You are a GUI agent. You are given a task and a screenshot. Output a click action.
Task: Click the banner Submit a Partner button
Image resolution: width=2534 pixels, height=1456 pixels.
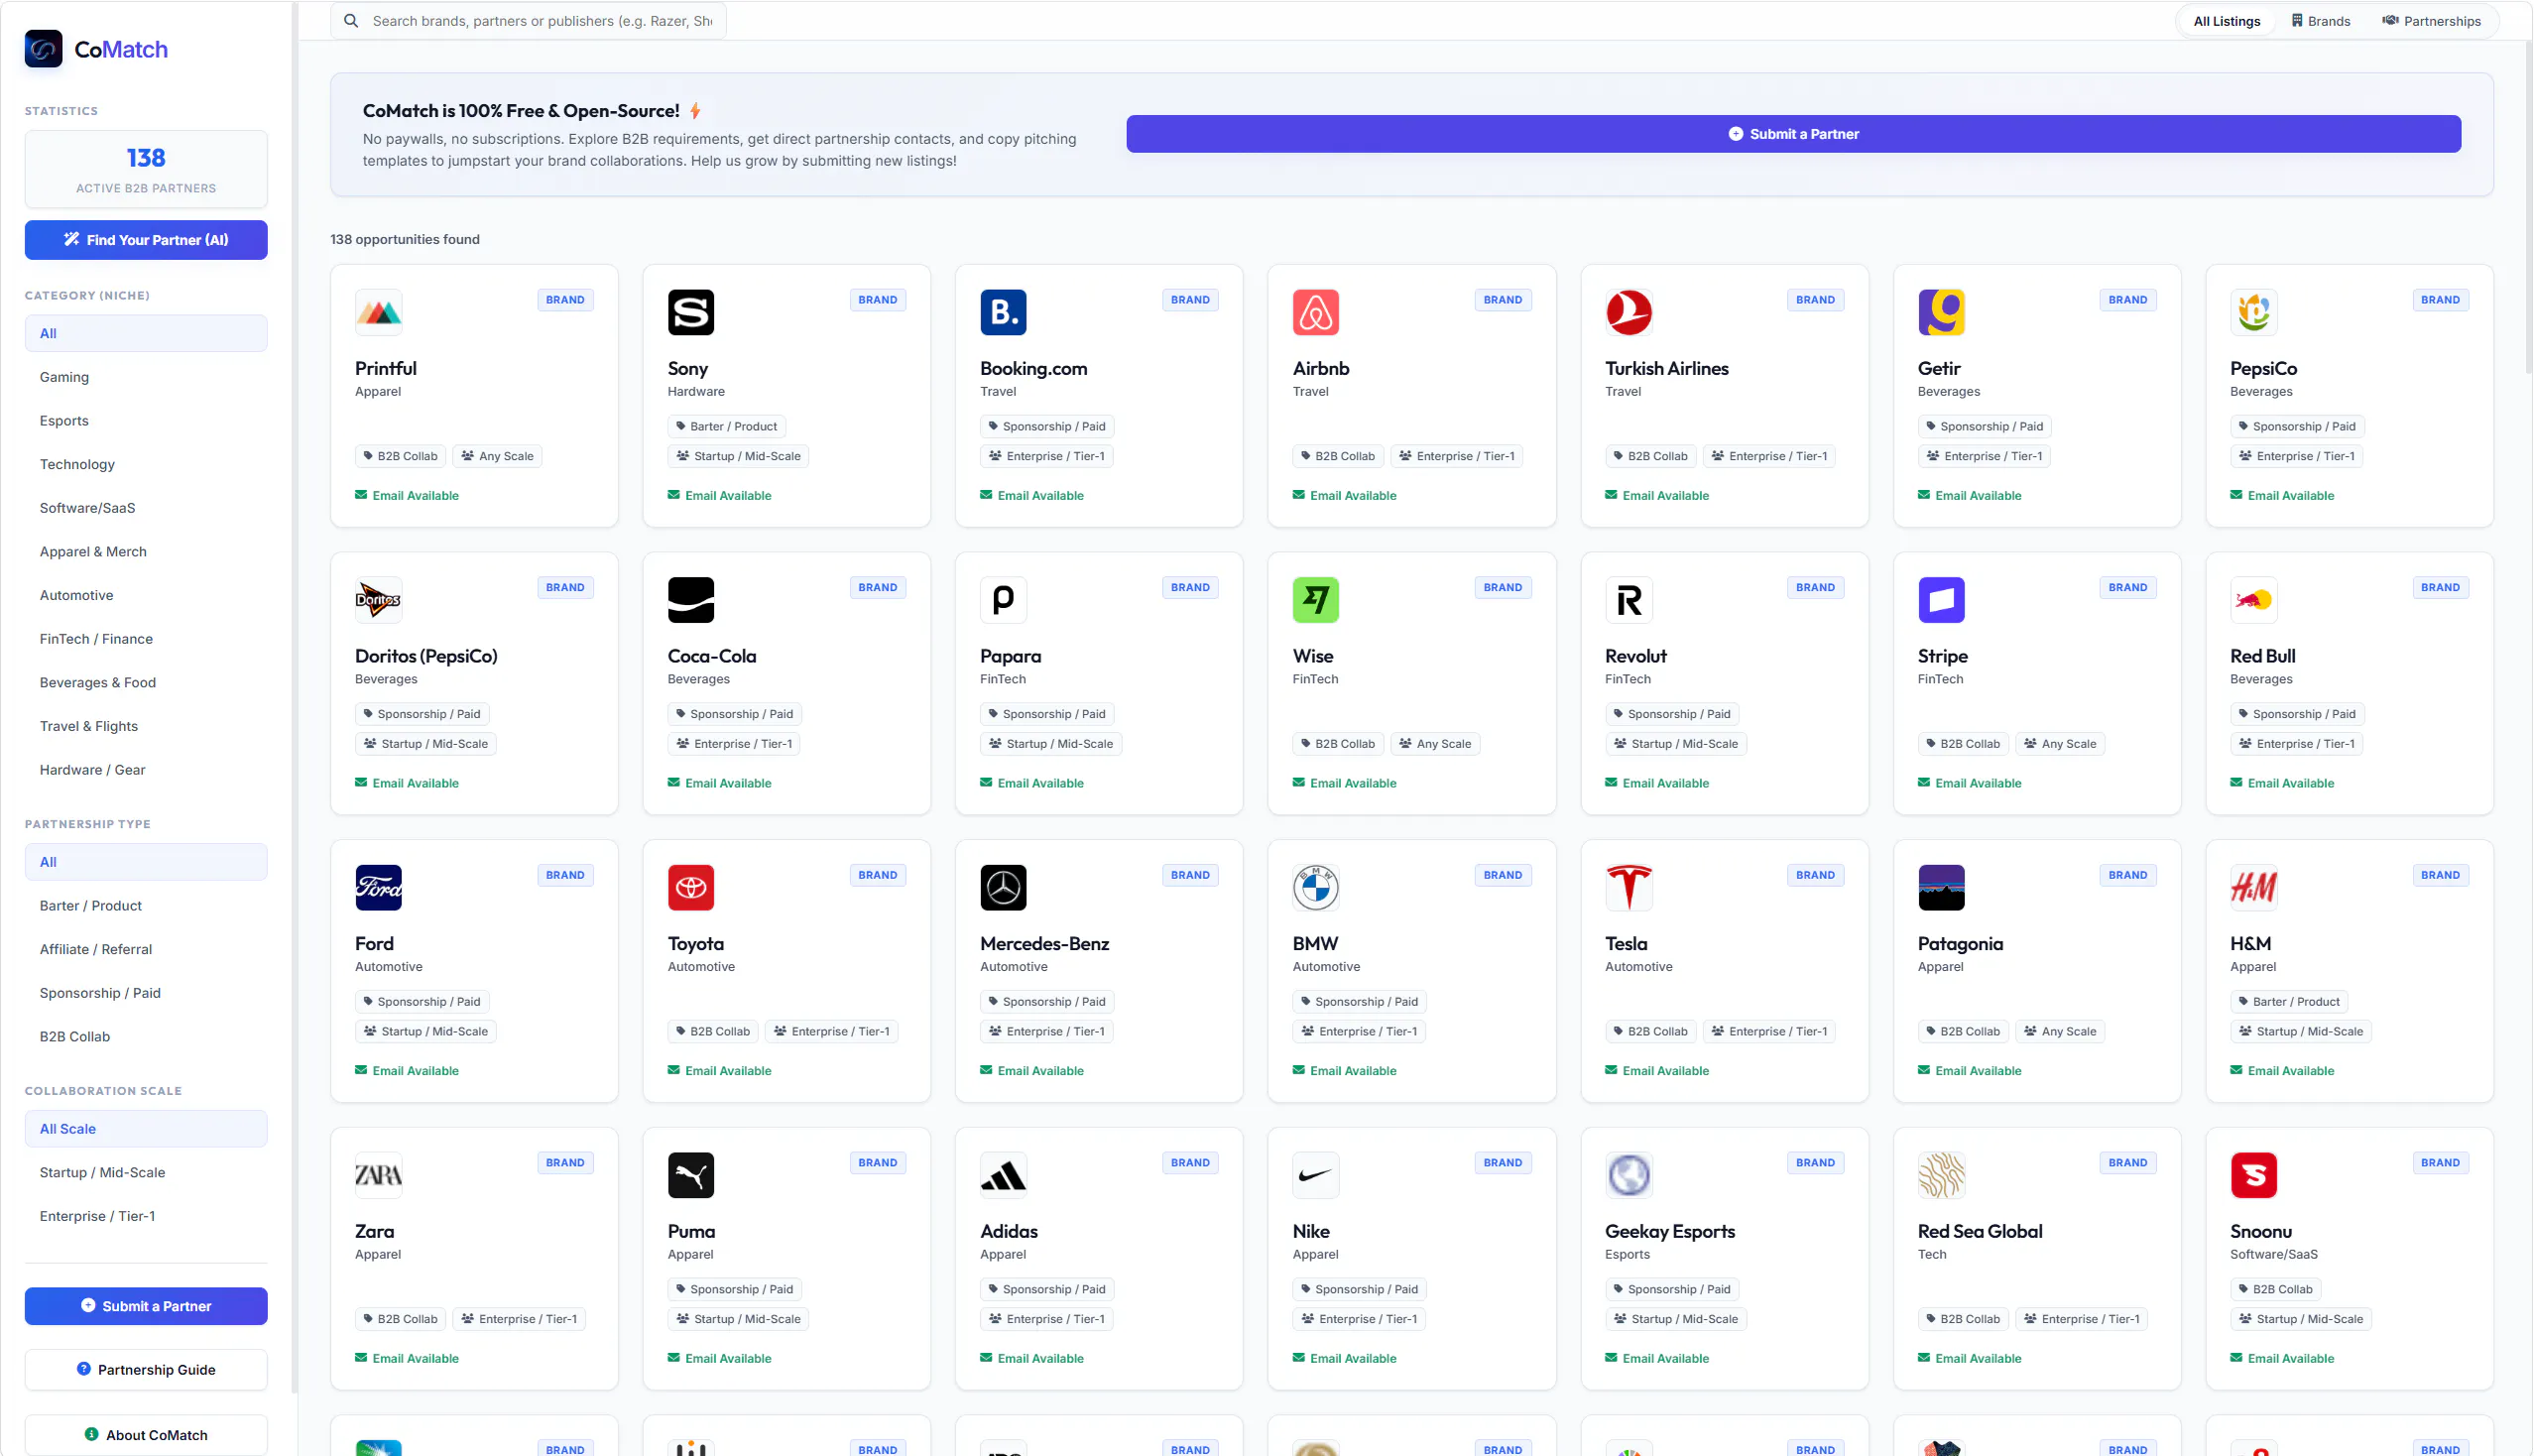tap(1793, 134)
